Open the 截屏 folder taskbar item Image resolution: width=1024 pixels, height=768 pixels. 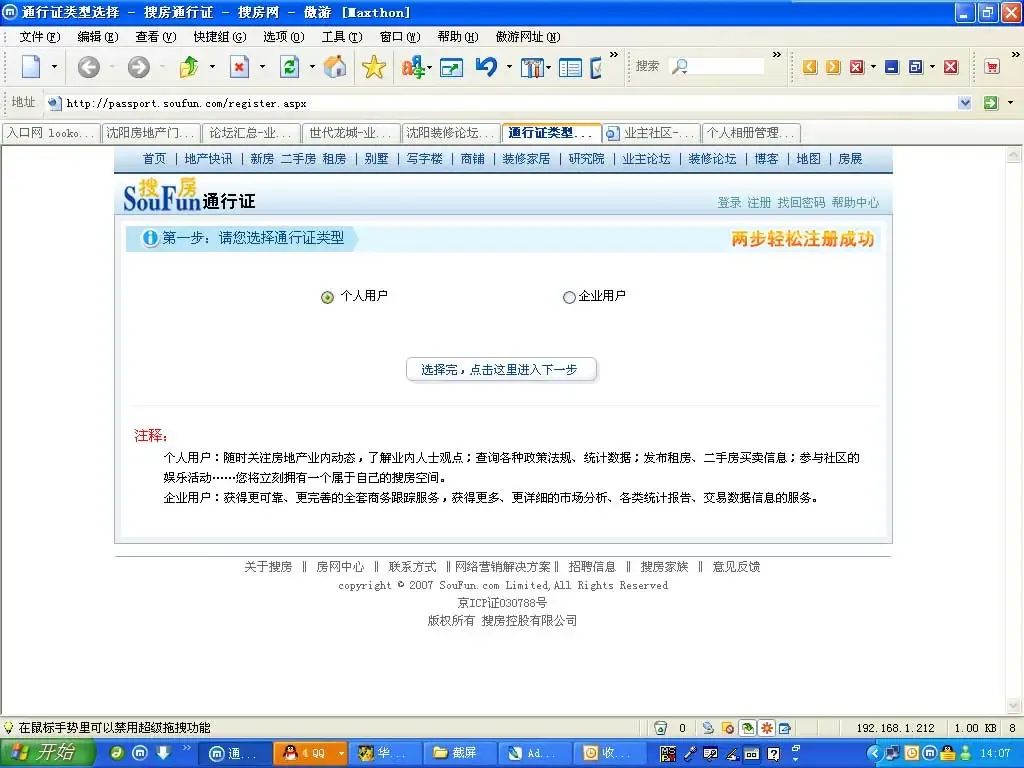tap(458, 753)
